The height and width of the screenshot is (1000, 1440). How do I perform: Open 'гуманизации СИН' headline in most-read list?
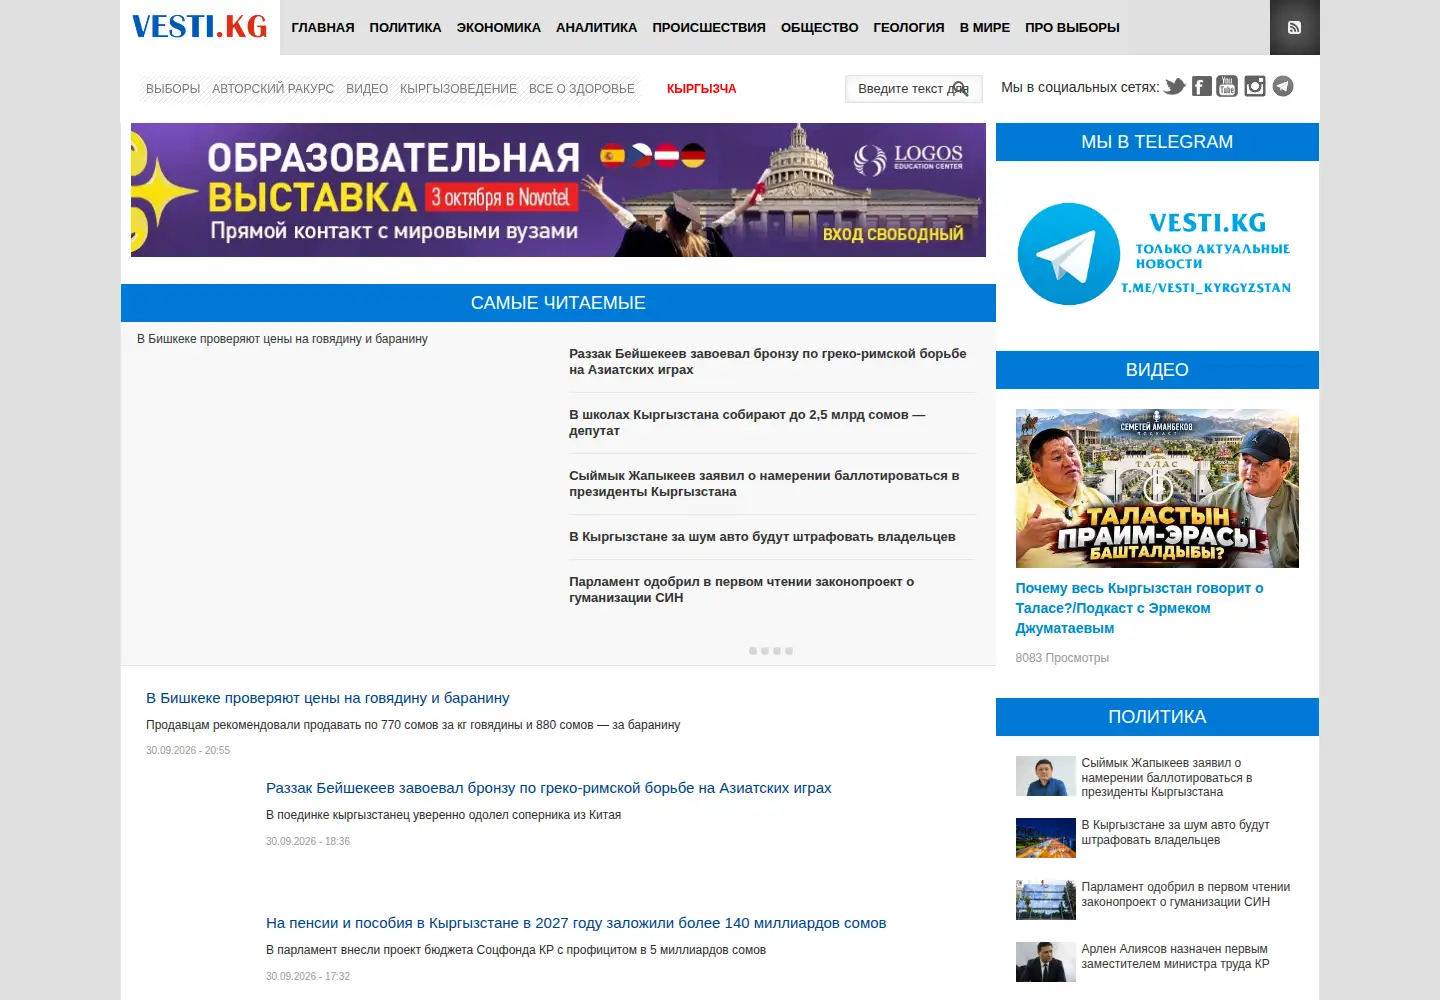pos(741,590)
